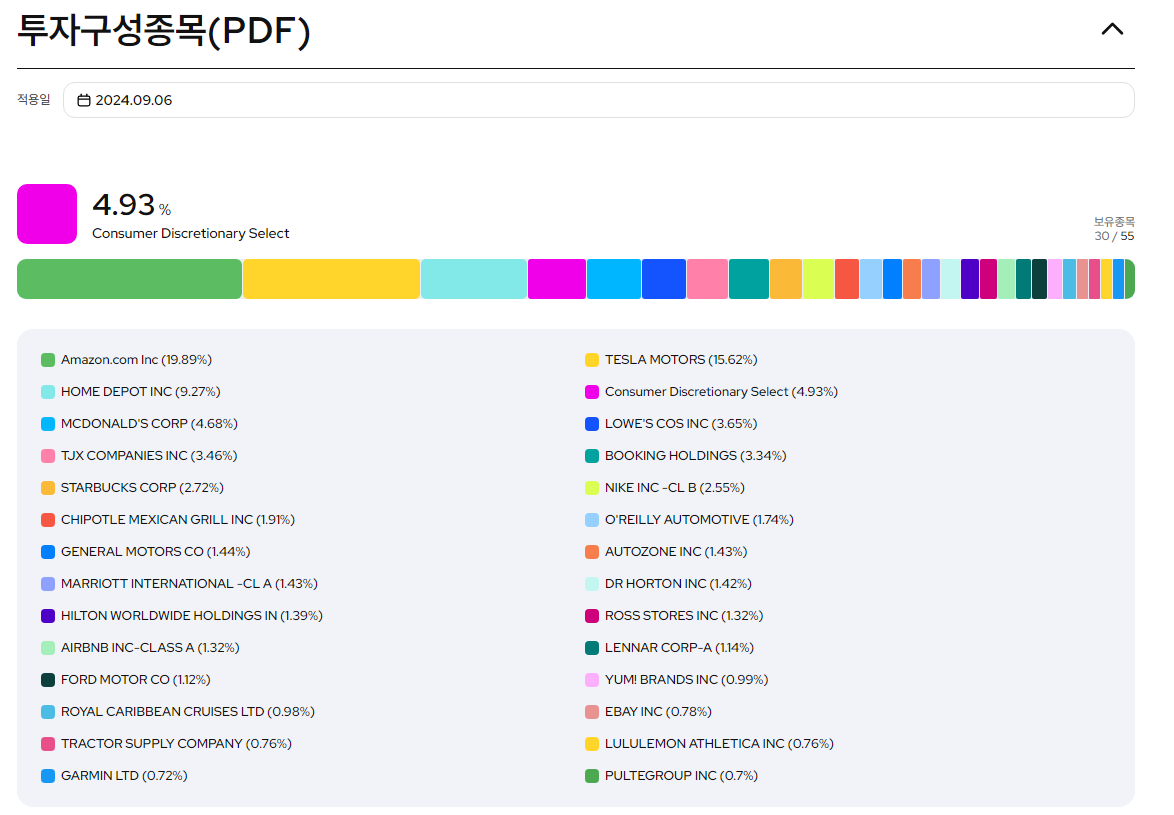1174x815 pixels.
Task: Open the 적용일 date picker field
Action: [598, 100]
